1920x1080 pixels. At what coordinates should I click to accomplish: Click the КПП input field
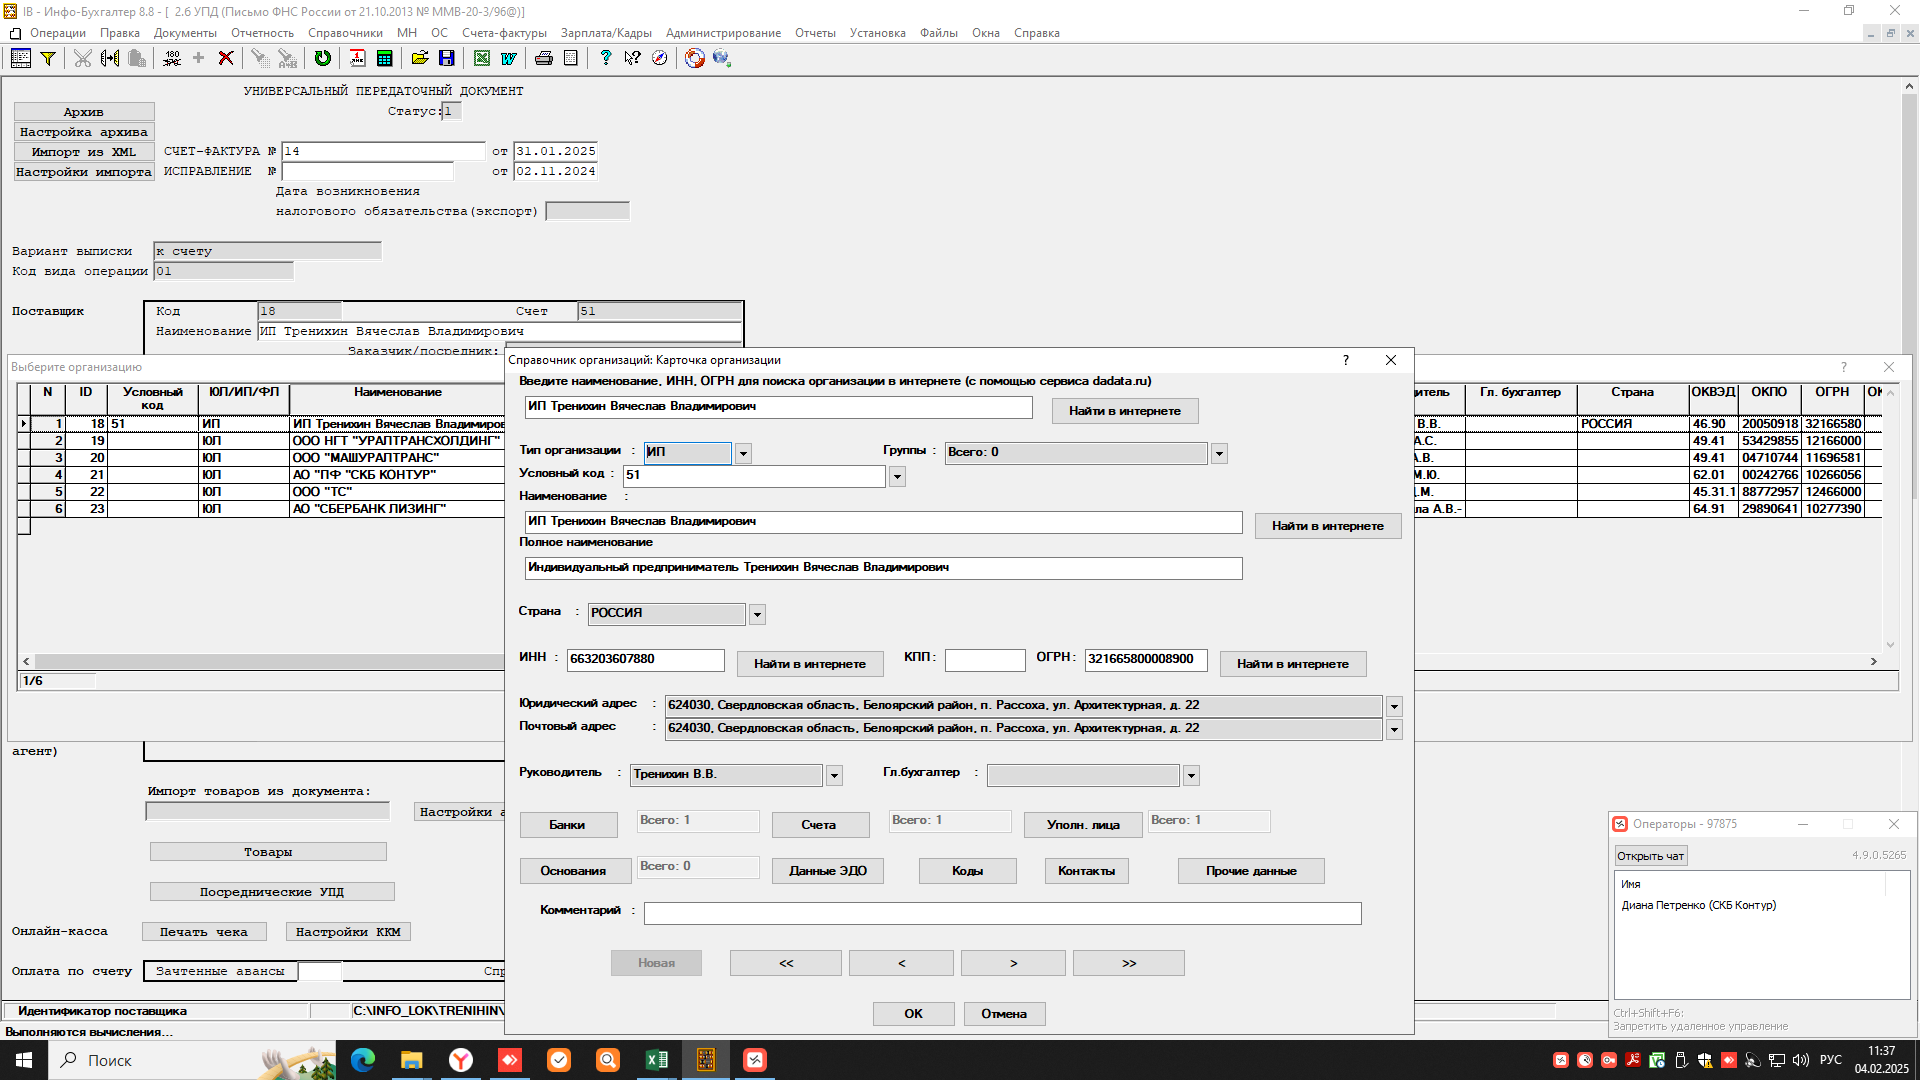pos(985,660)
